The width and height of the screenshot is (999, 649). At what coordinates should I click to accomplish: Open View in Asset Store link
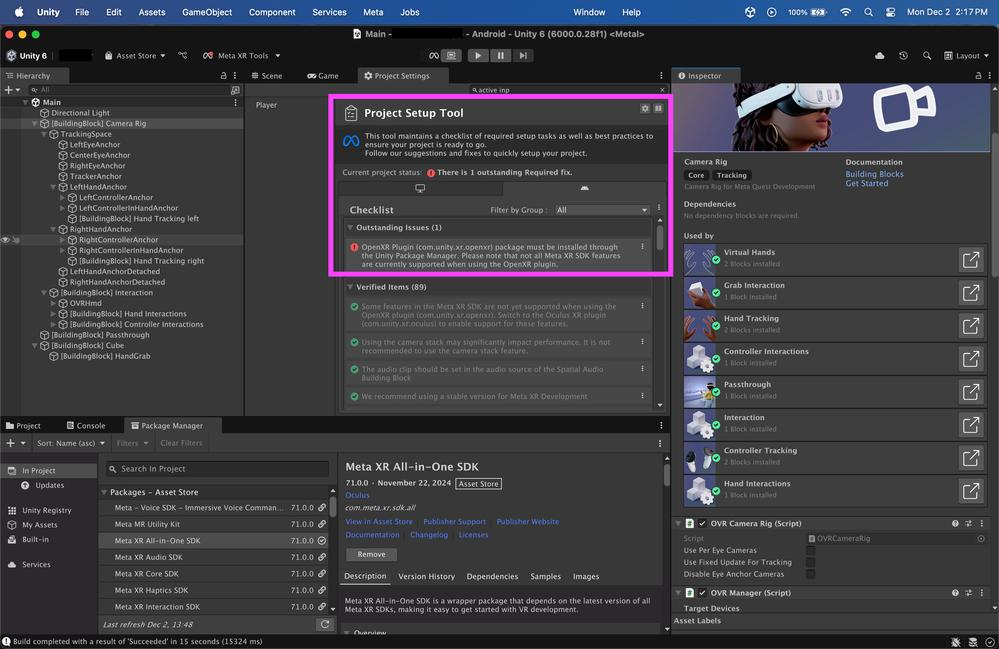point(378,522)
